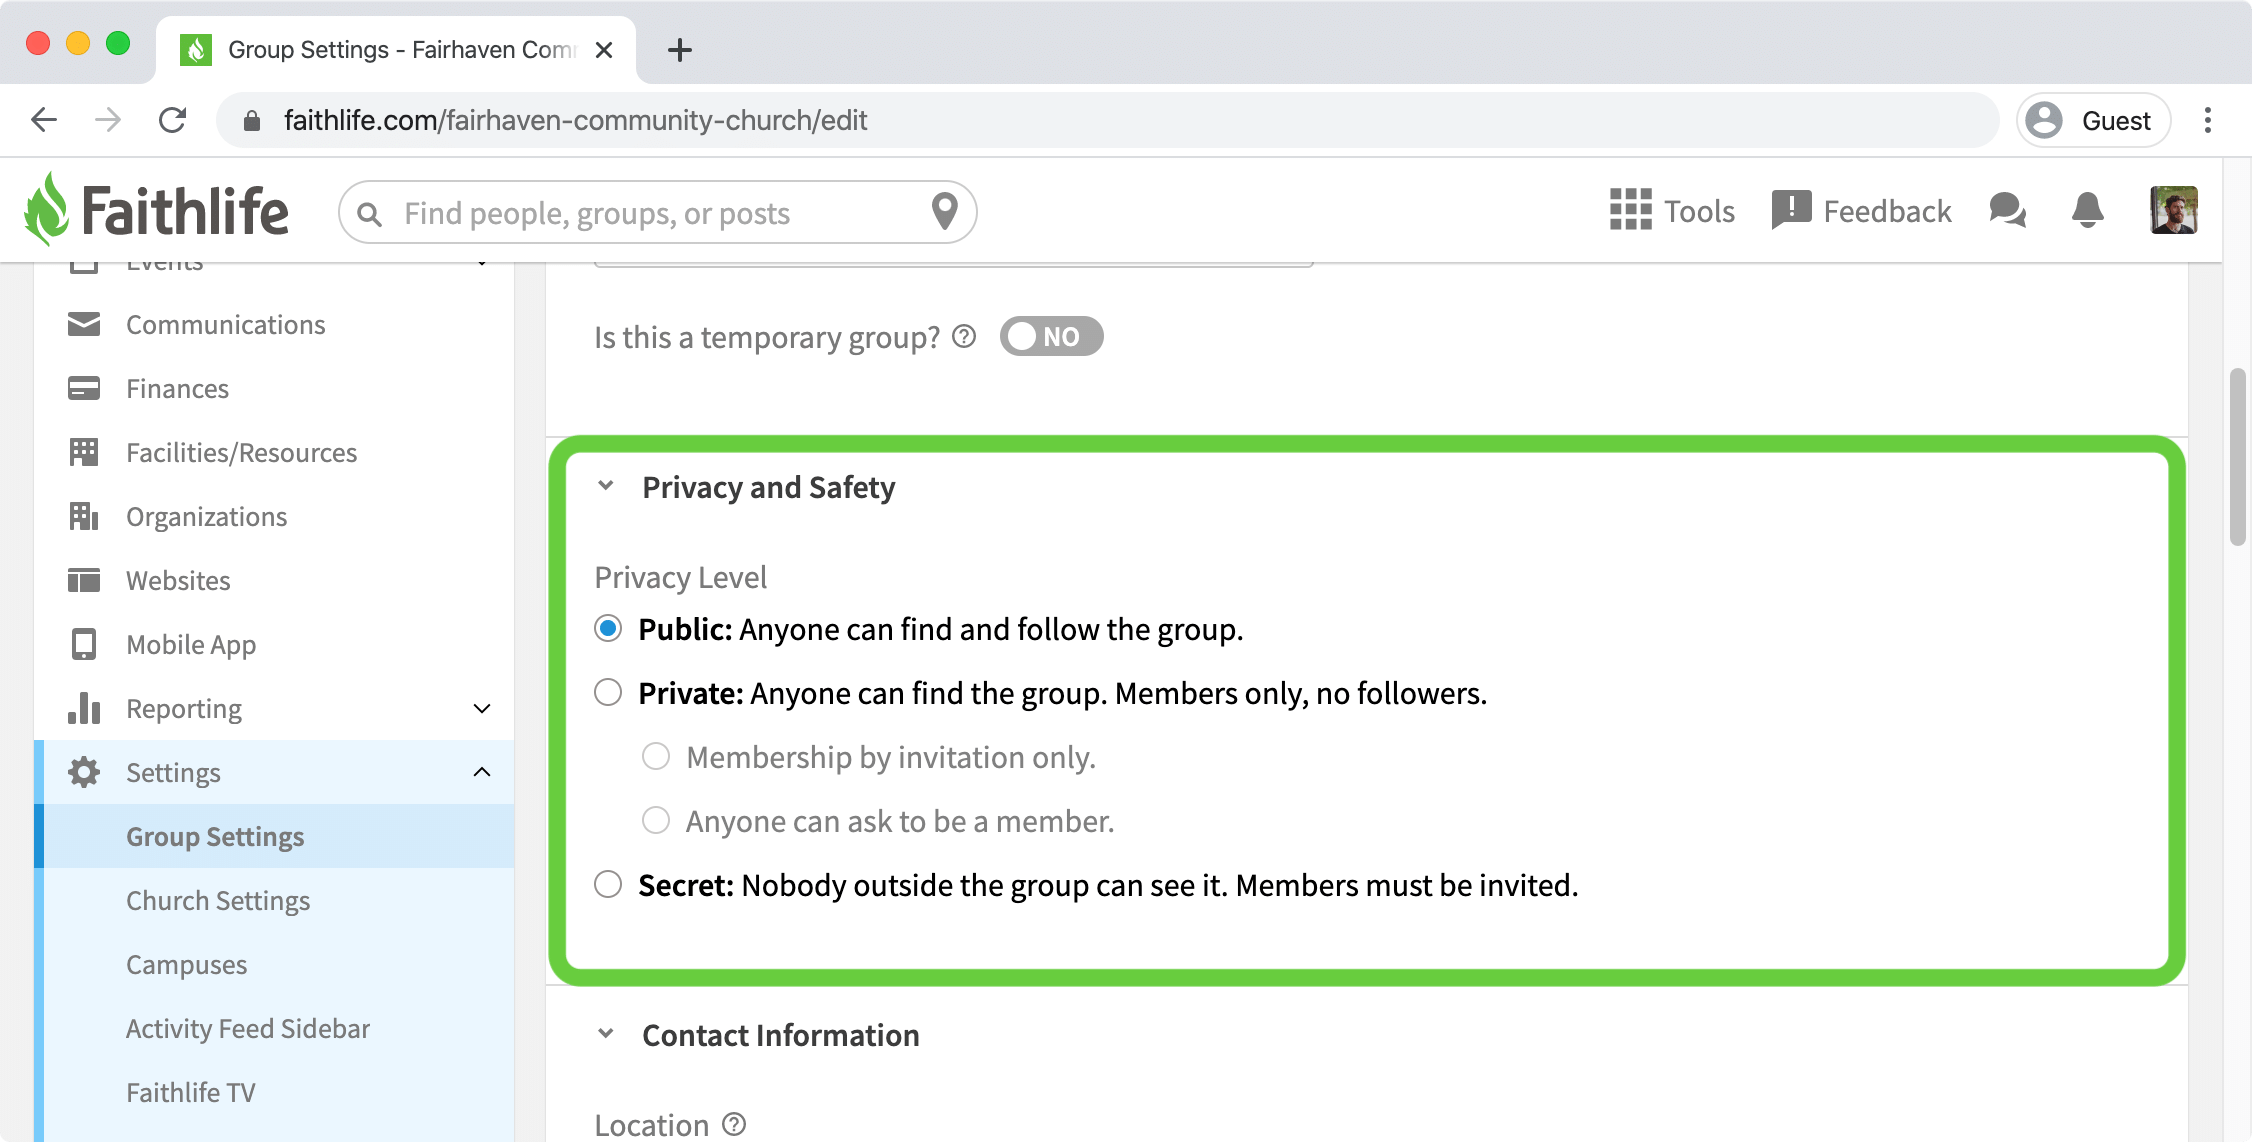The width and height of the screenshot is (2252, 1142).
Task: Select the Secret privacy level radio
Action: (608, 884)
